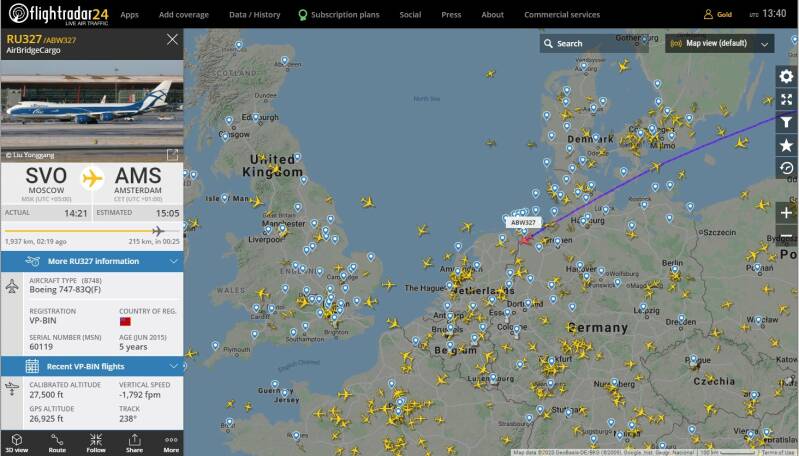Click the AirBridgeCargo airline name
This screenshot has height=456, width=799.
click(x=33, y=50)
